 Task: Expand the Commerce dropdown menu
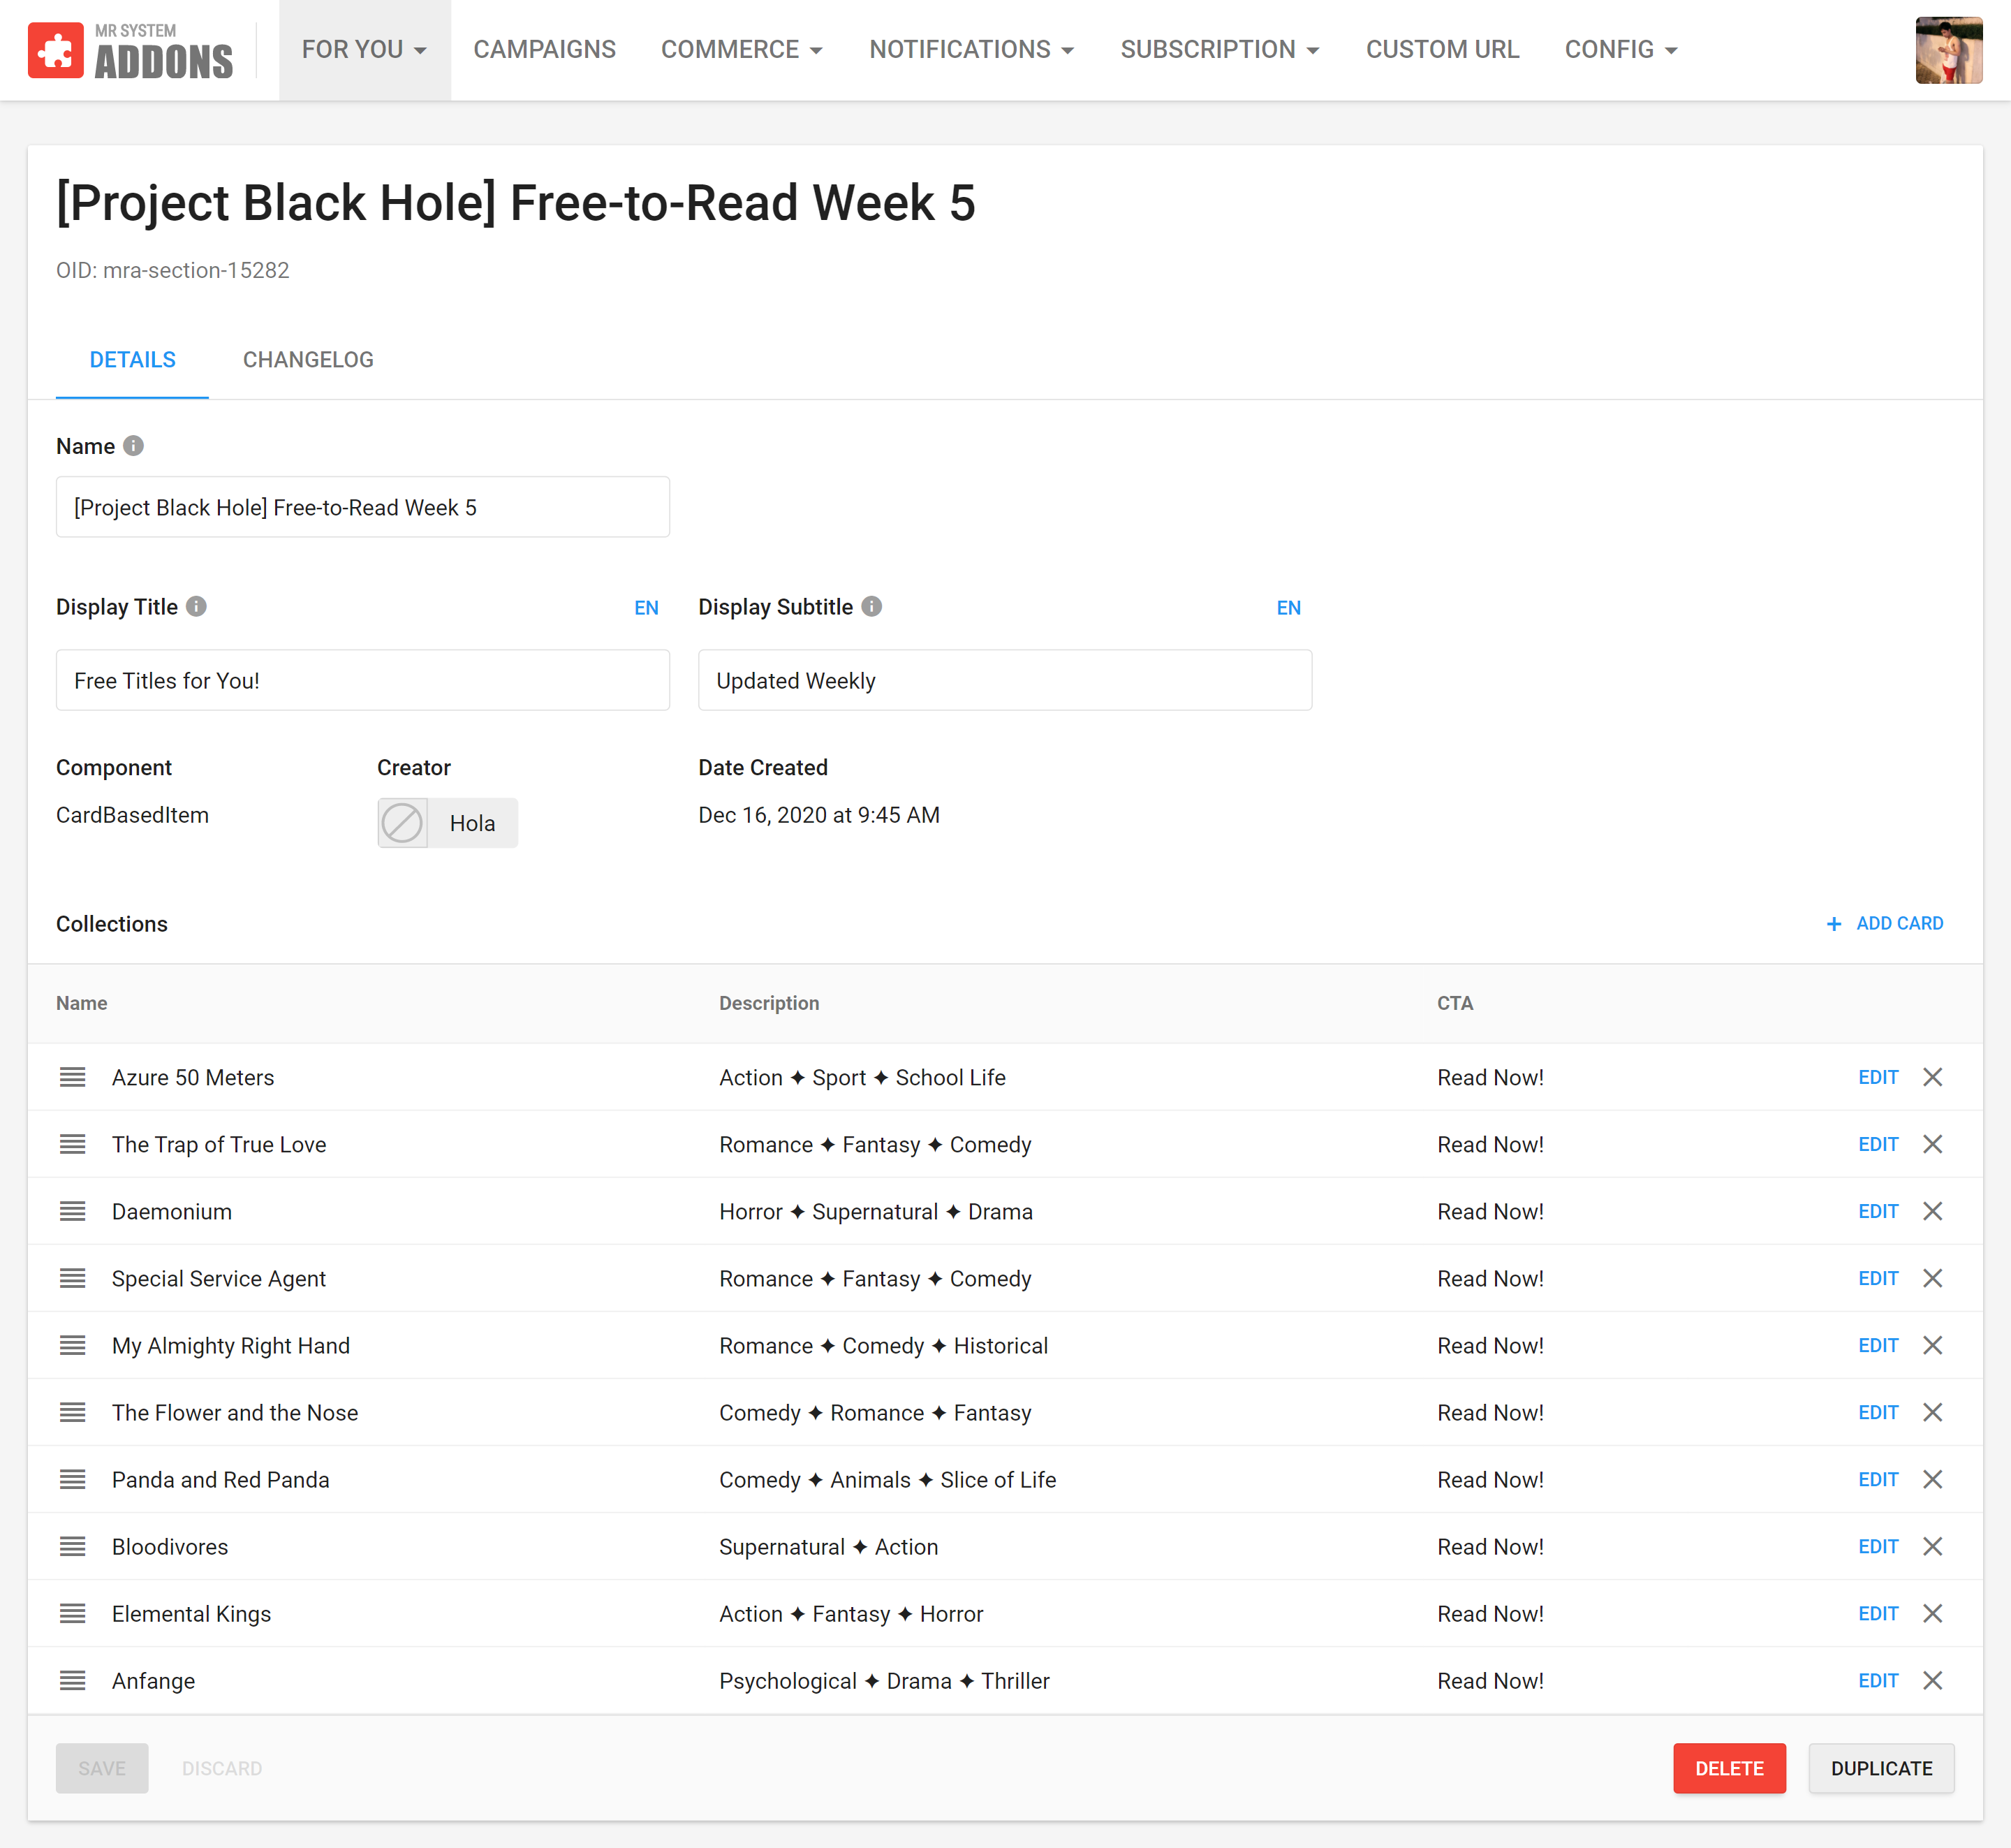pos(741,50)
